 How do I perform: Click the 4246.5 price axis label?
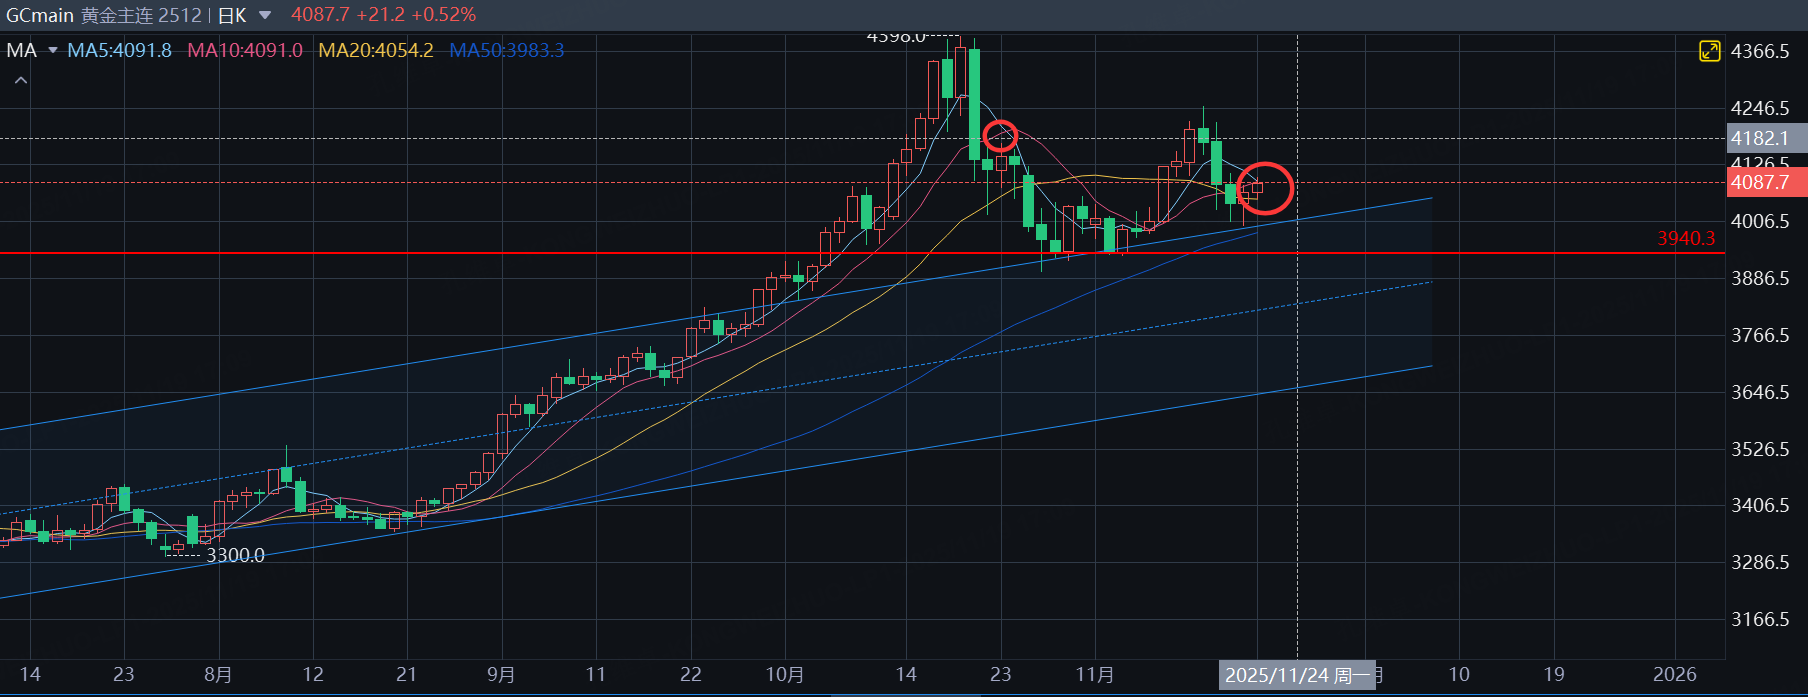pos(1760,108)
